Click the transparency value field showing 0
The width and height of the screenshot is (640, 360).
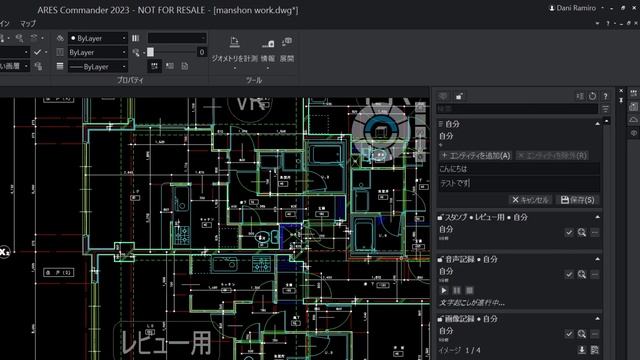point(201,52)
